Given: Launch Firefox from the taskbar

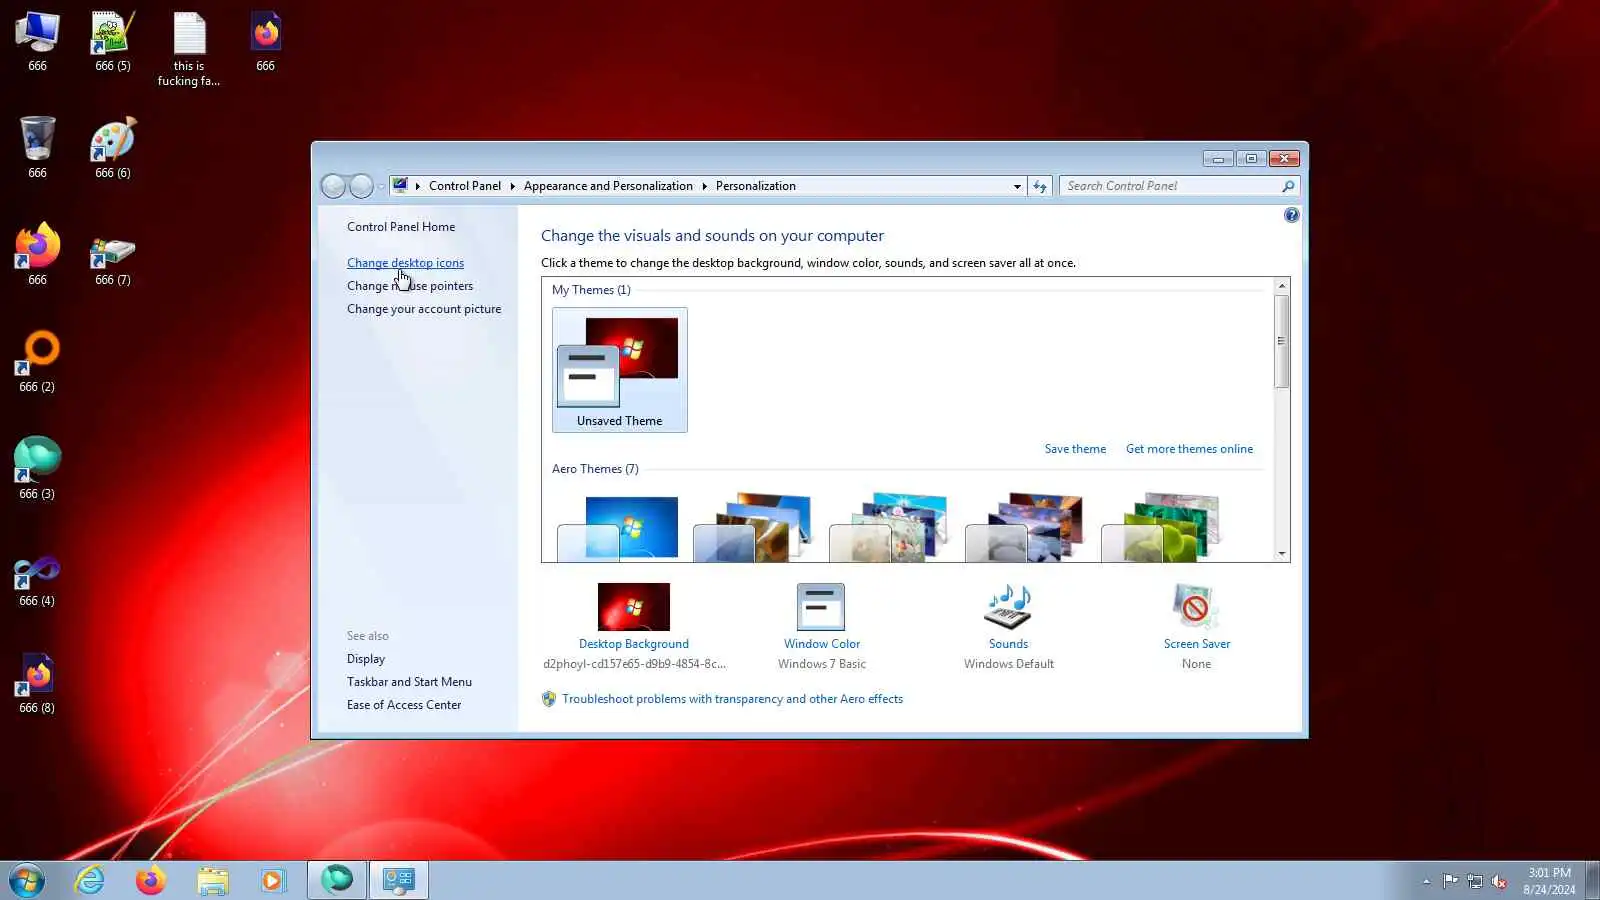Looking at the screenshot, I should [151, 880].
